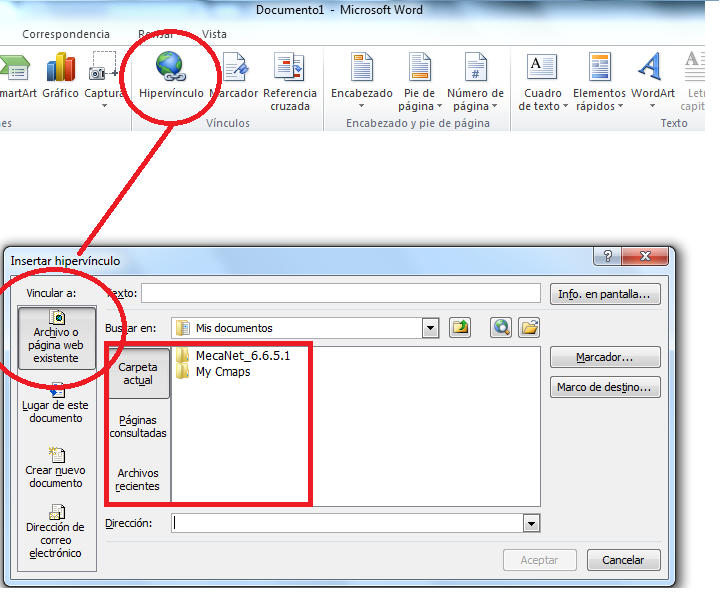Select the MecaNet_6.6.5.1 folder
This screenshot has width=720, height=606.
[233, 355]
